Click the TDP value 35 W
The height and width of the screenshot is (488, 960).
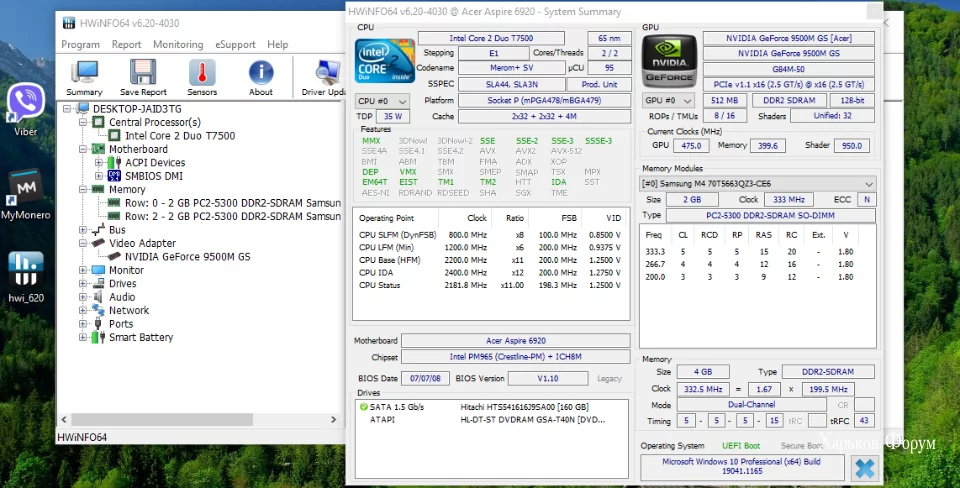pyautogui.click(x=392, y=116)
